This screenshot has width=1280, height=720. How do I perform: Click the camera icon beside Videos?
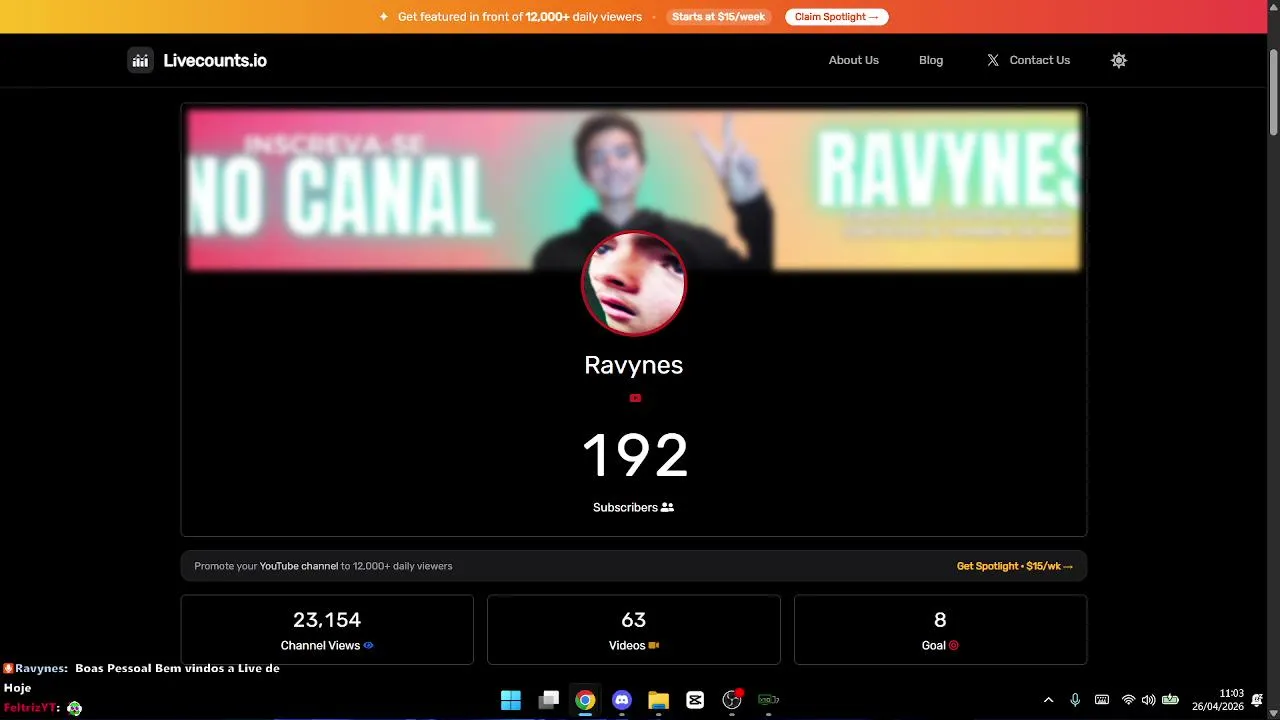654,646
